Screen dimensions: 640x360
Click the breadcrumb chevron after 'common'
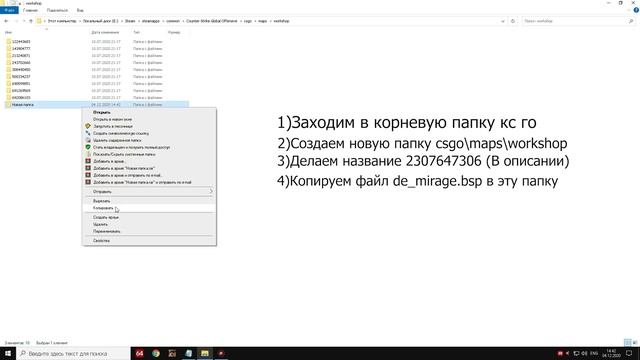pyautogui.click(x=183, y=21)
